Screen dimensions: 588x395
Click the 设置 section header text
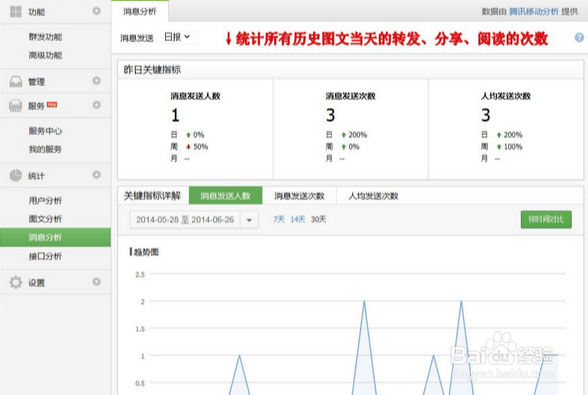[x=36, y=283]
